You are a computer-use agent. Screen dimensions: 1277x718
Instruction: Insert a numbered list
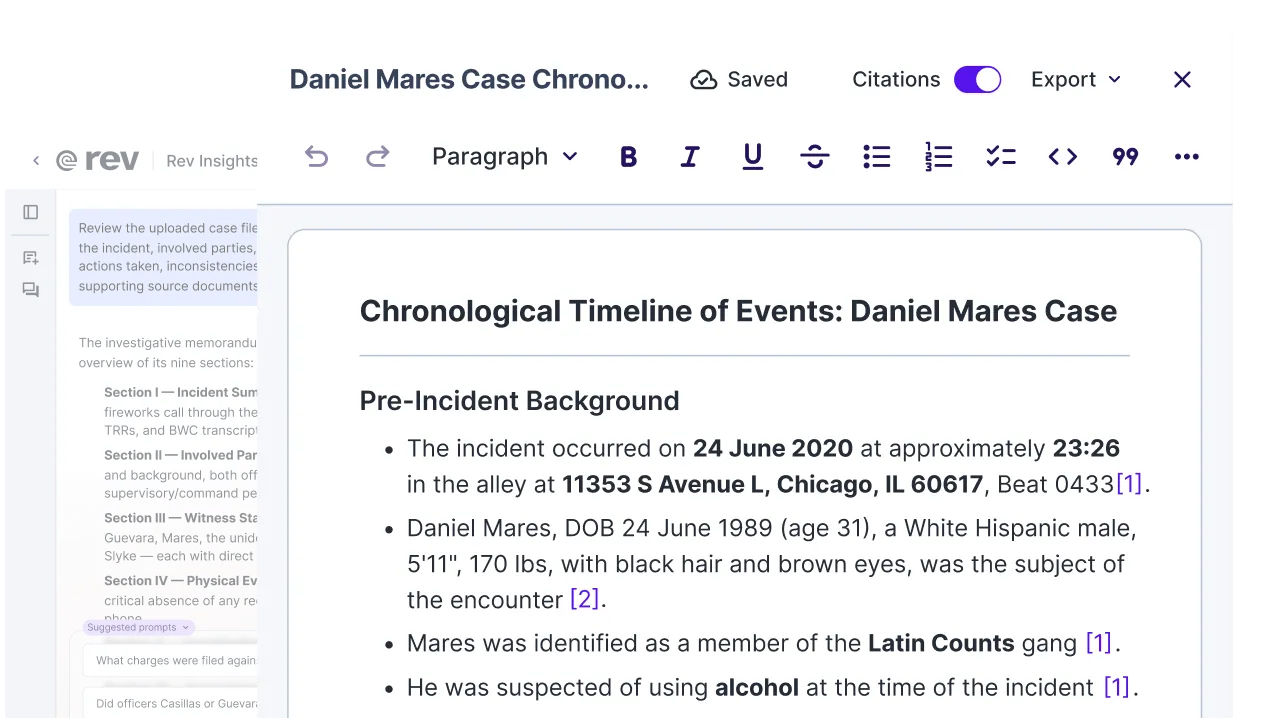pos(939,157)
